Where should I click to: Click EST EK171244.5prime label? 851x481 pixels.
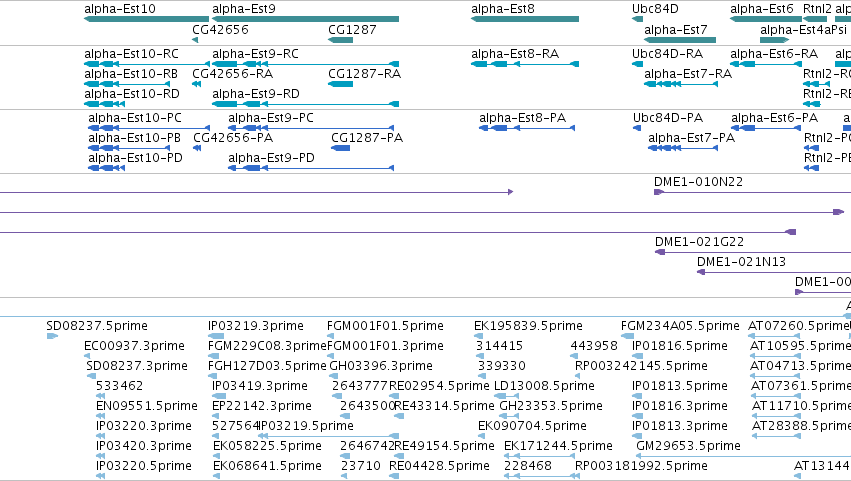(x=558, y=446)
